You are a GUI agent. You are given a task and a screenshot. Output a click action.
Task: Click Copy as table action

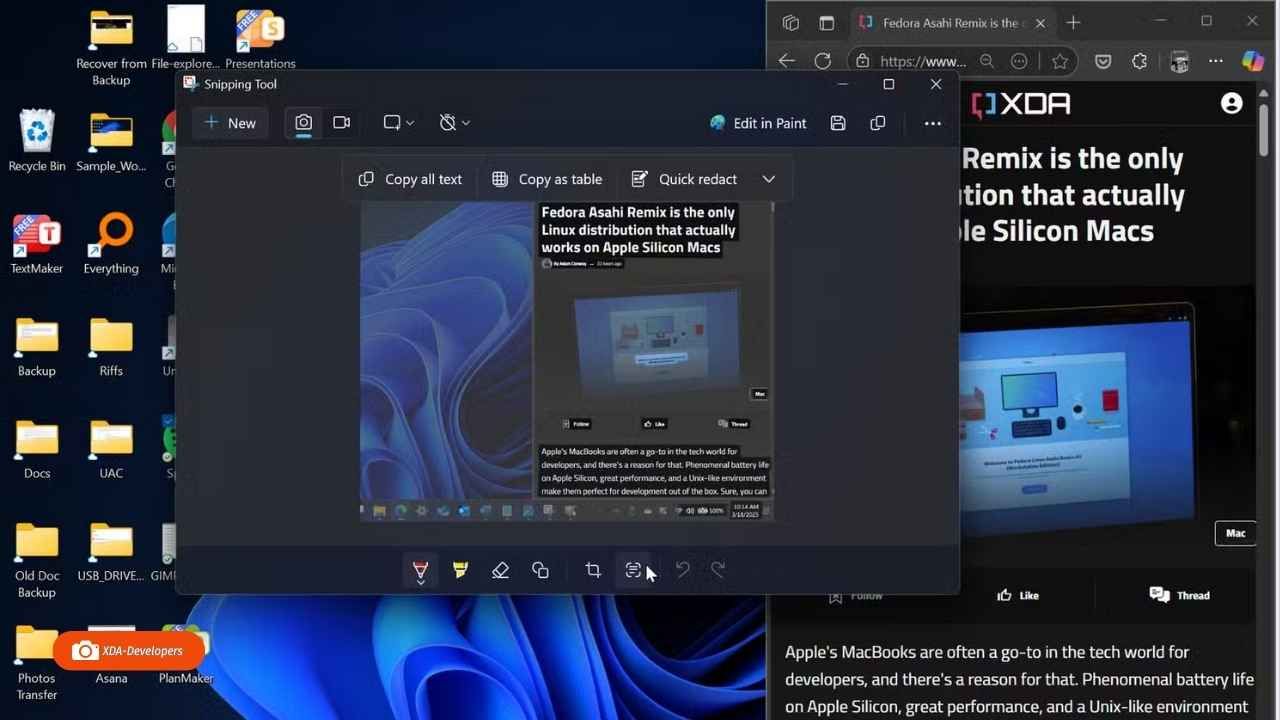point(546,179)
